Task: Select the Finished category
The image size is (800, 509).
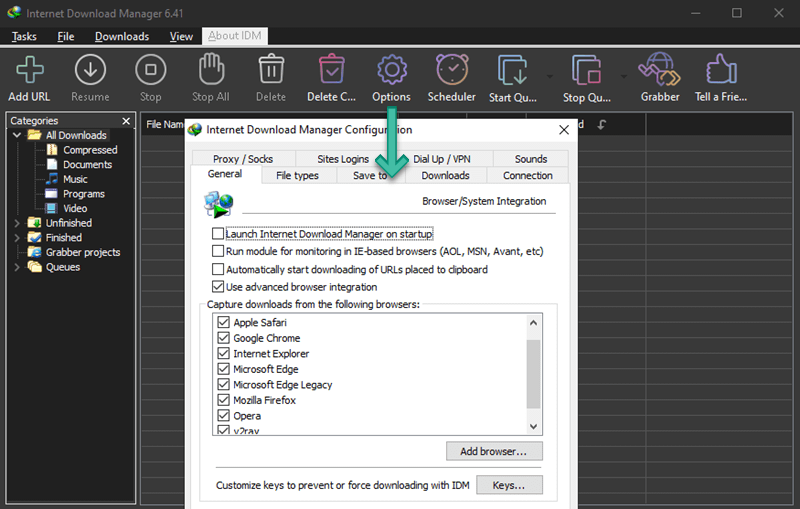Action: (63, 238)
